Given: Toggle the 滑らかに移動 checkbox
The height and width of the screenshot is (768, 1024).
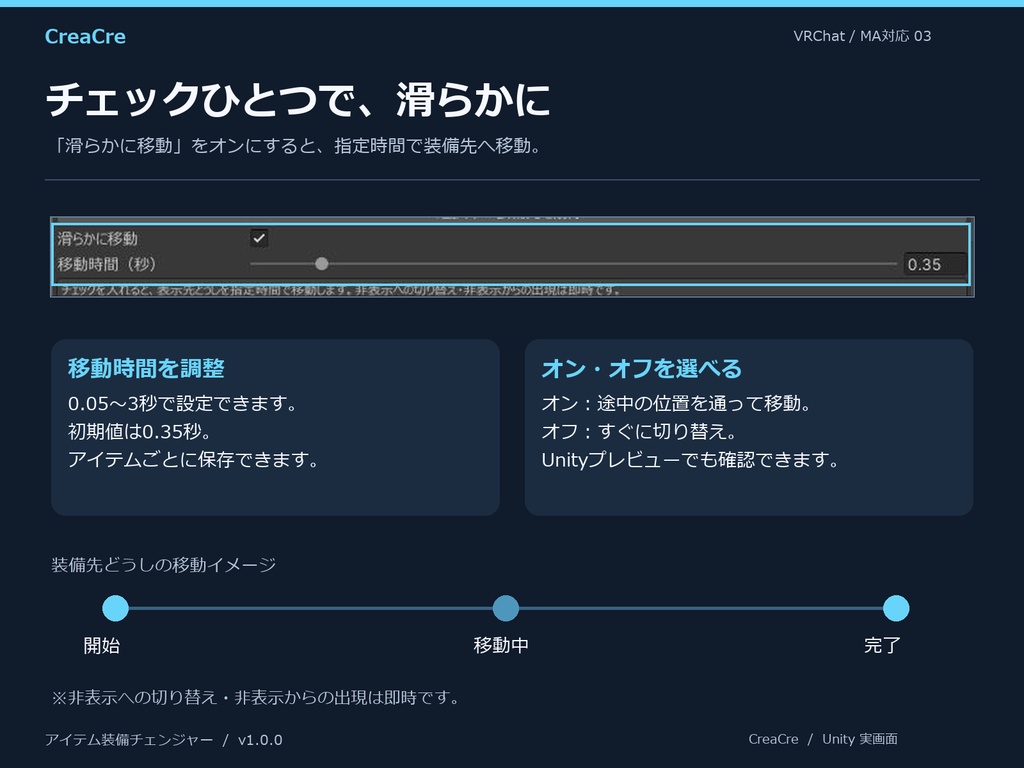Looking at the screenshot, I should tap(259, 238).
